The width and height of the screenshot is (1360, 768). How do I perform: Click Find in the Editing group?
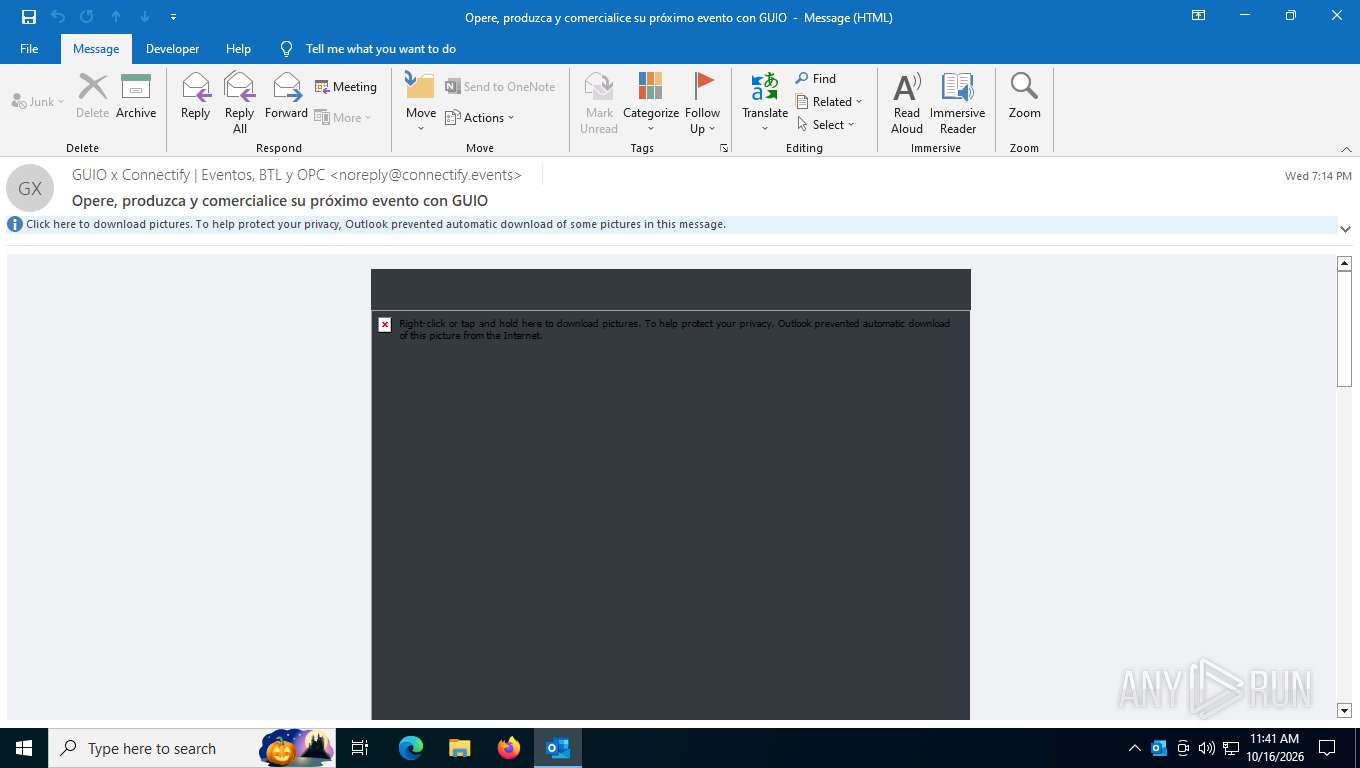816,78
